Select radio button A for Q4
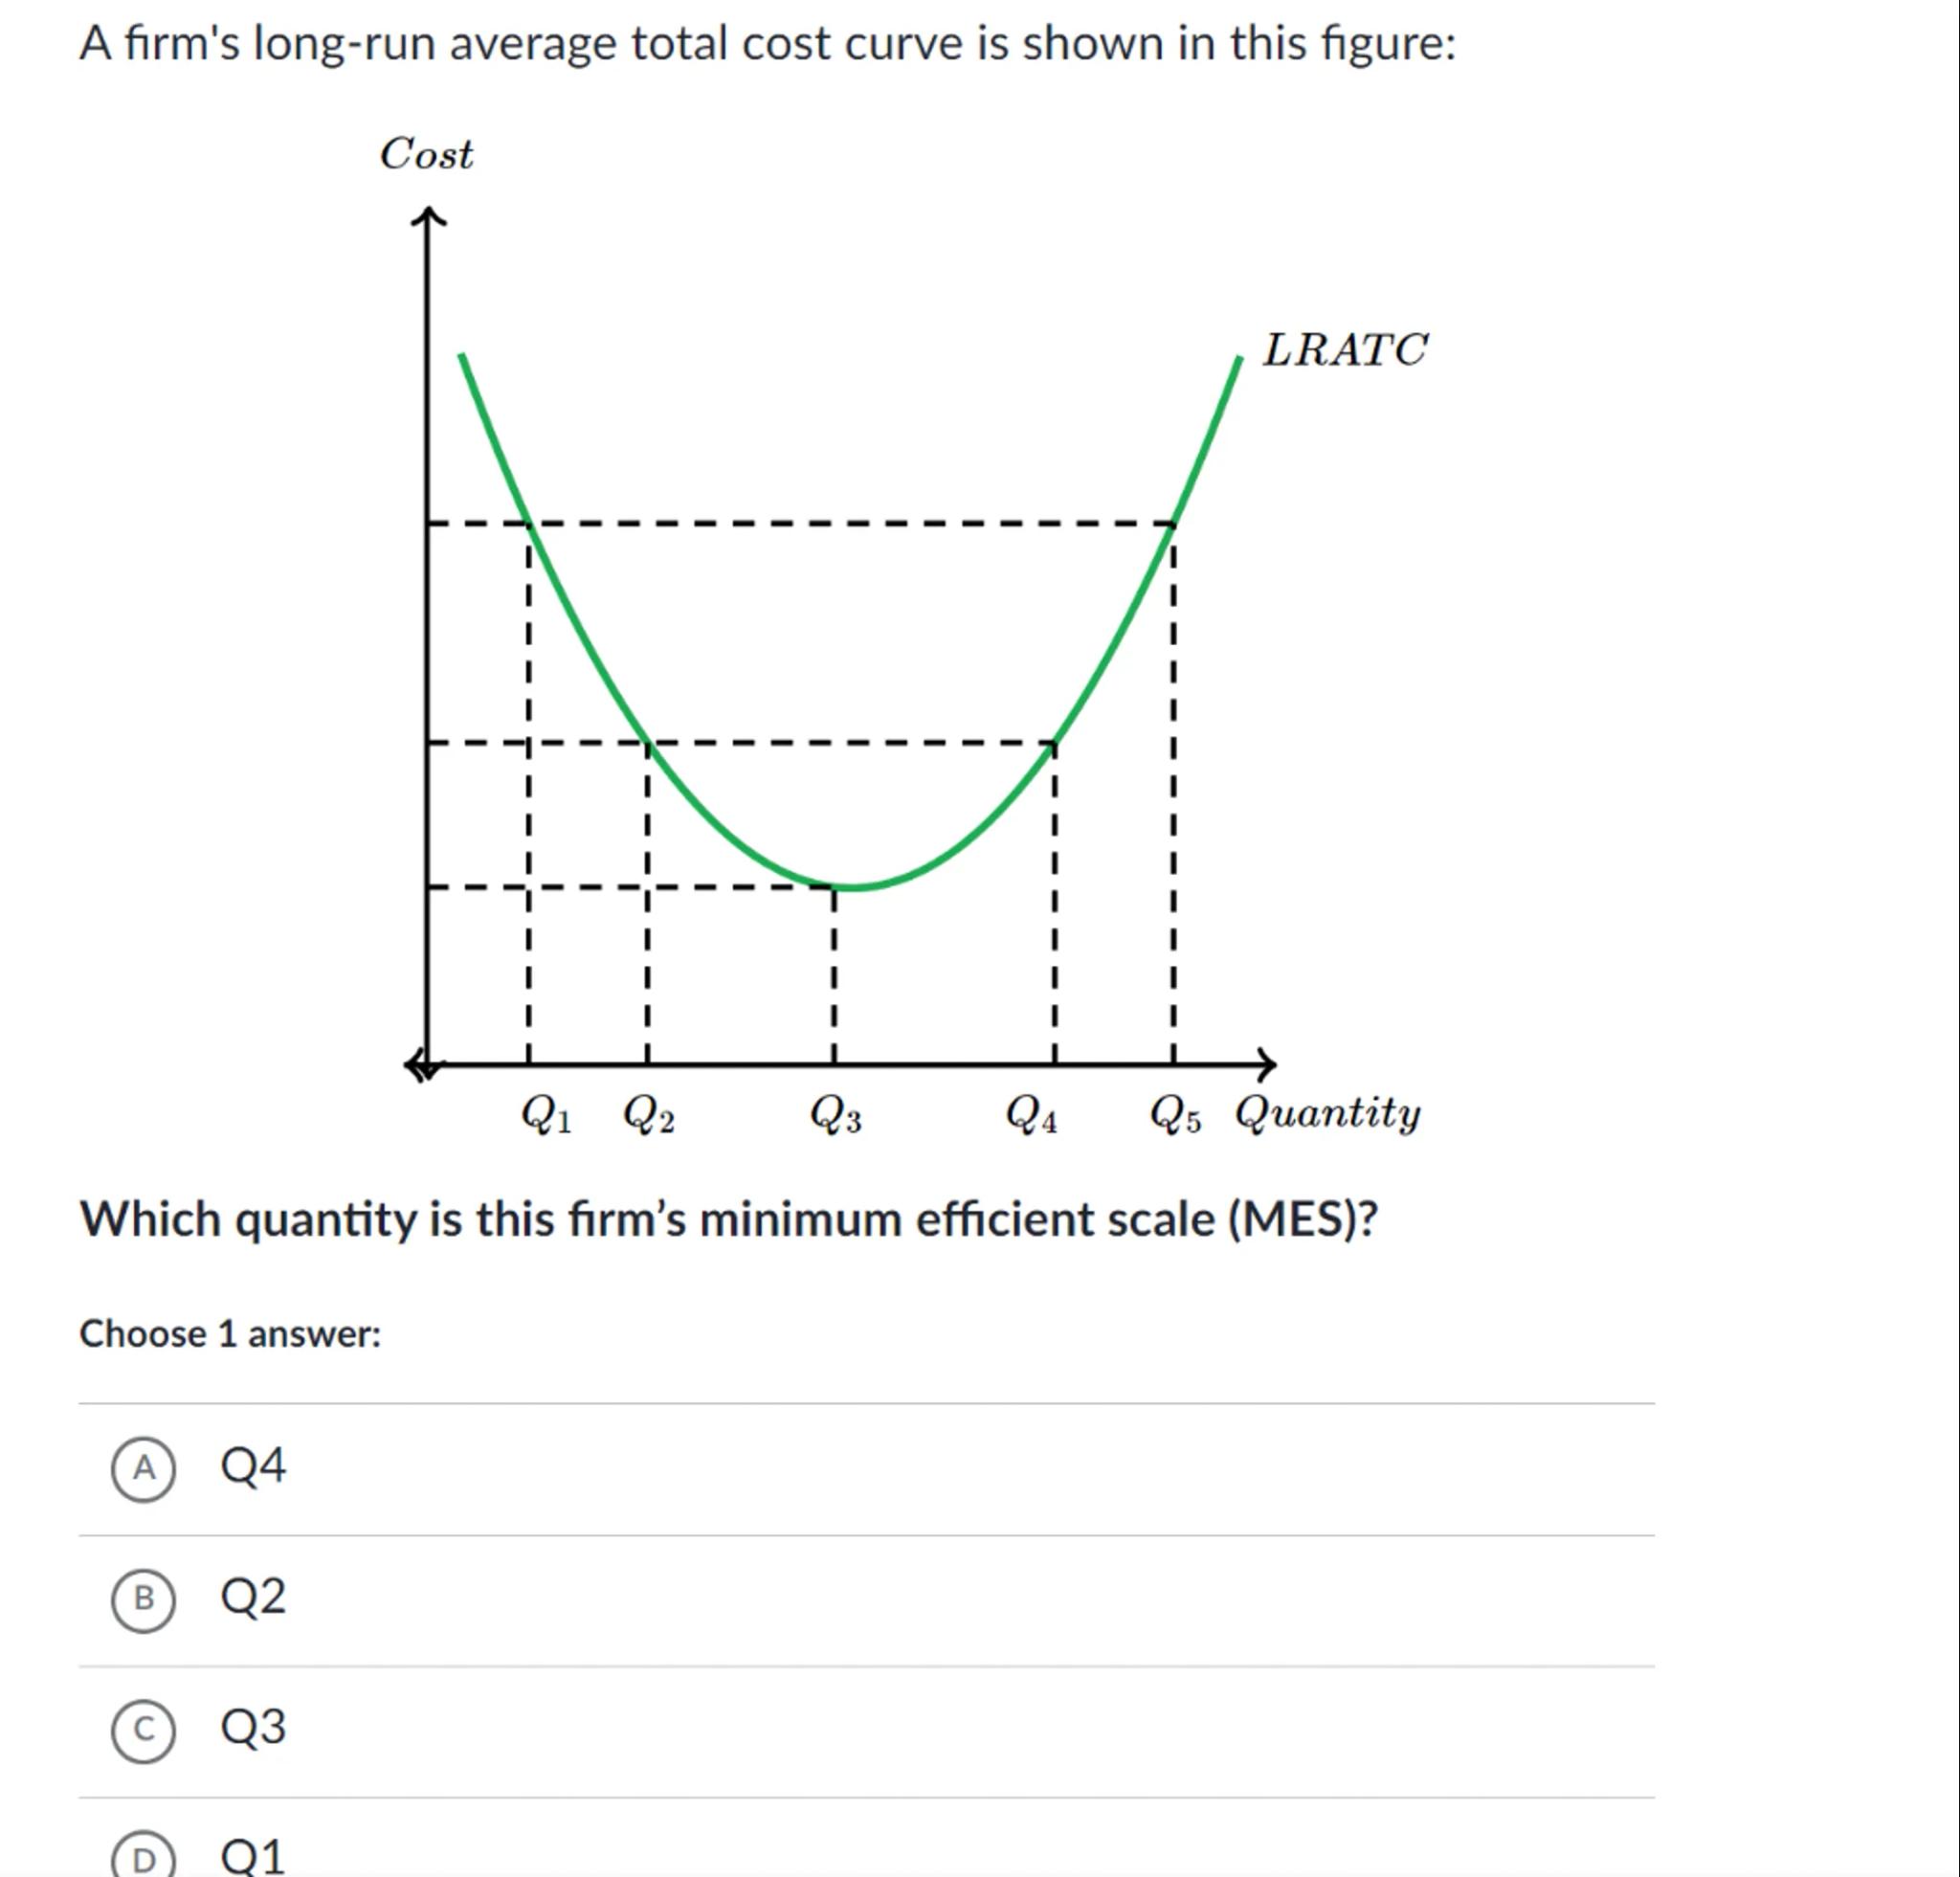The height and width of the screenshot is (1877, 1960). pyautogui.click(x=144, y=1468)
